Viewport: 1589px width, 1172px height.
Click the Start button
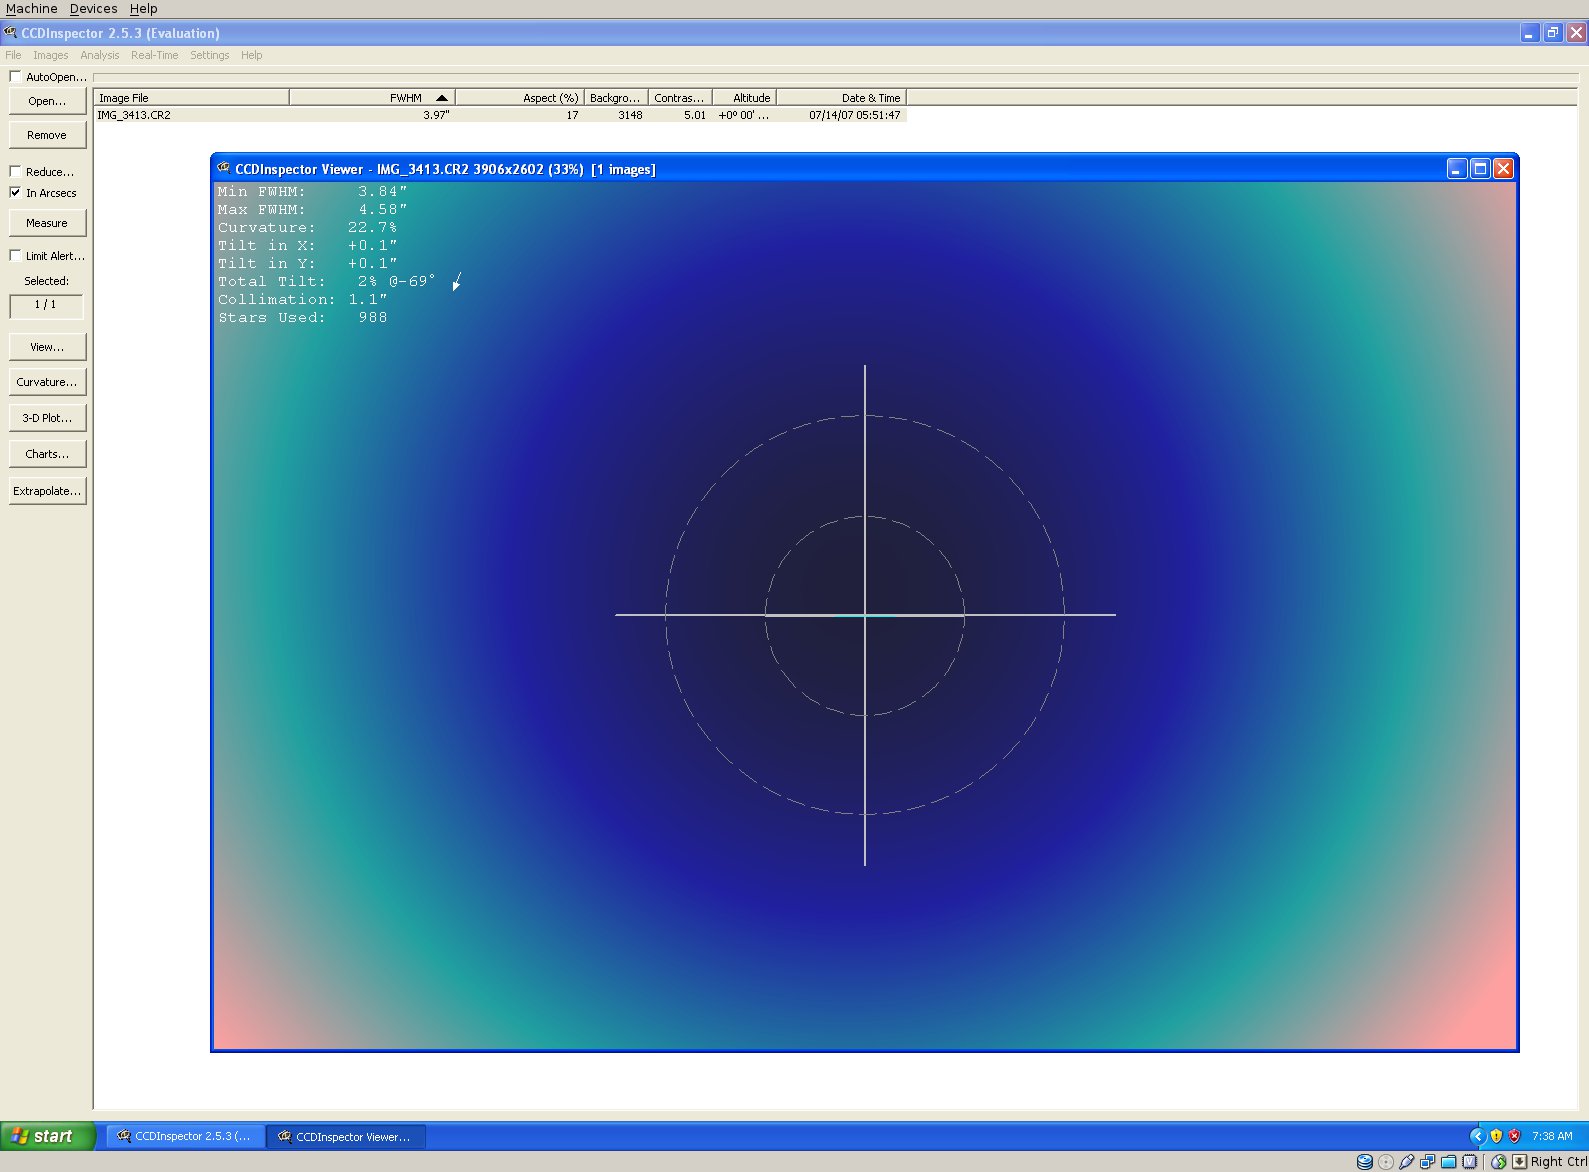click(x=47, y=1136)
